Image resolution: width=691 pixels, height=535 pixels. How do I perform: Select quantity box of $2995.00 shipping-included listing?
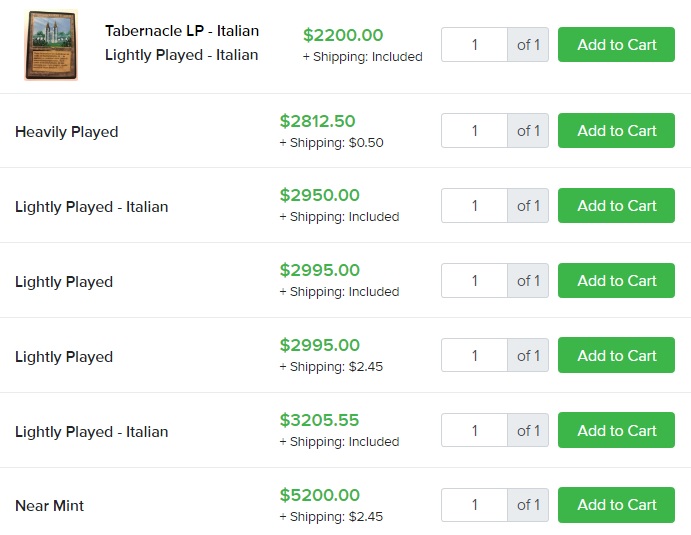click(x=475, y=281)
